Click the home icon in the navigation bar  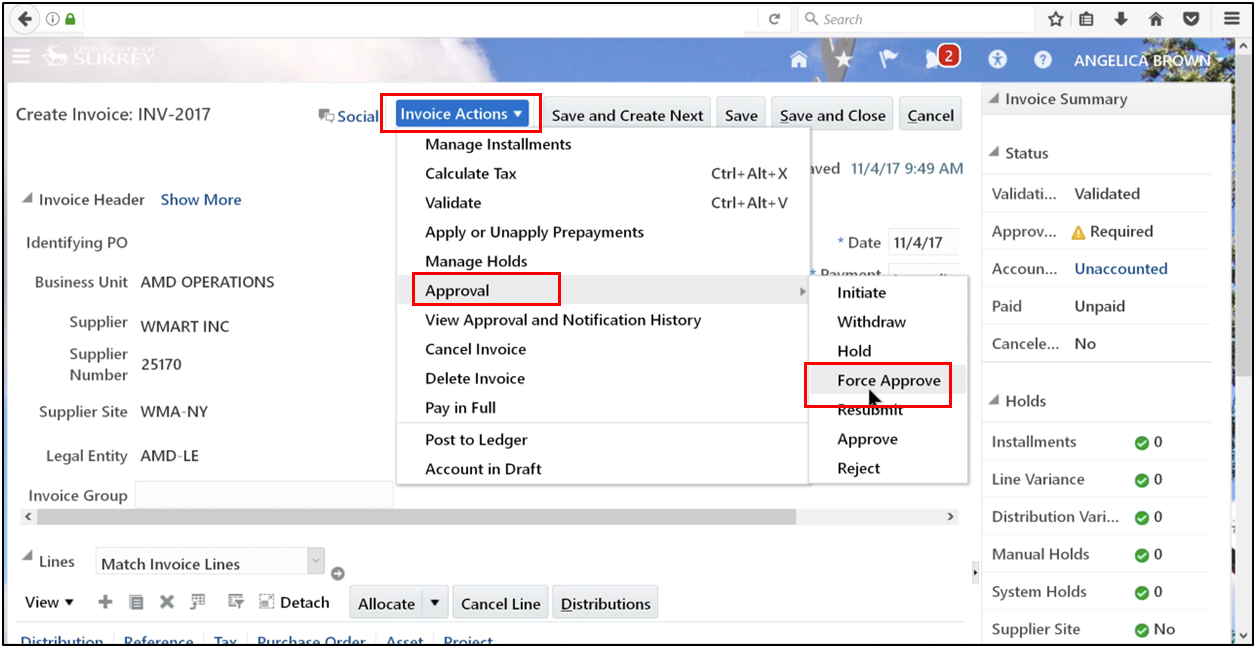coord(799,59)
